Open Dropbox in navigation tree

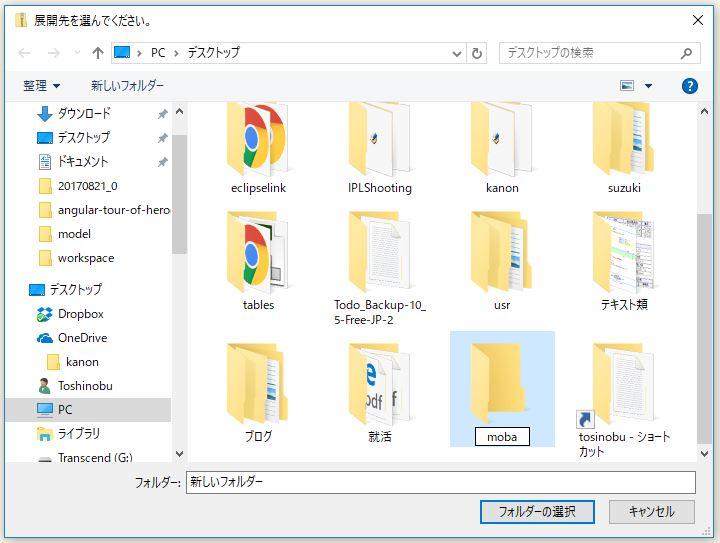tap(81, 314)
